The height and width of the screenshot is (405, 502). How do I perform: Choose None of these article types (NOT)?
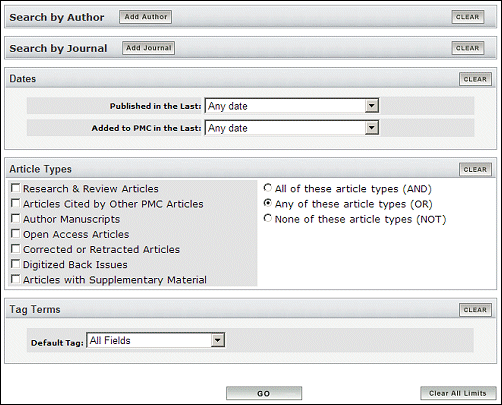coord(268,218)
